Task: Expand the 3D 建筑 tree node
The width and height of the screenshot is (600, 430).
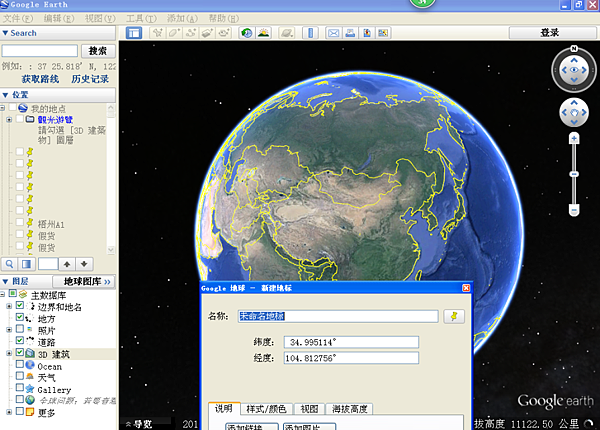Action: click(9, 353)
